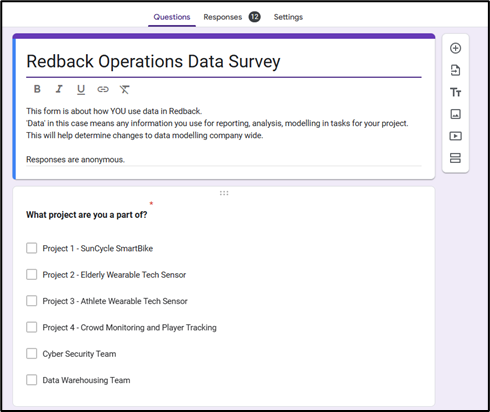Add a title and description block
This screenshot has width=490, height=412.
455,92
